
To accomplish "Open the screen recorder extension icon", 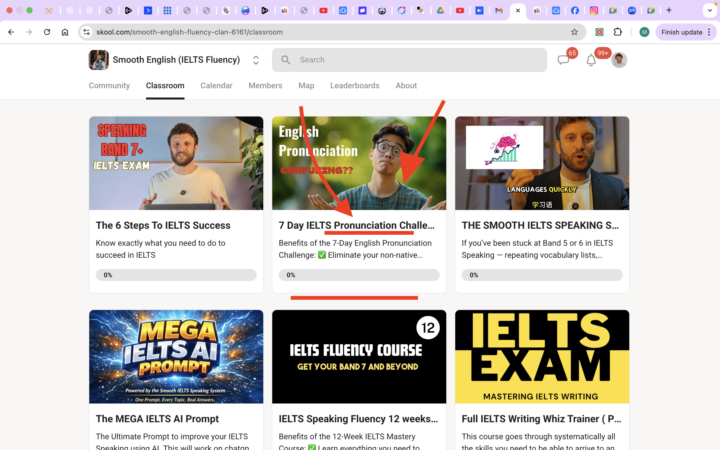I will pyautogui.click(x=599, y=32).
